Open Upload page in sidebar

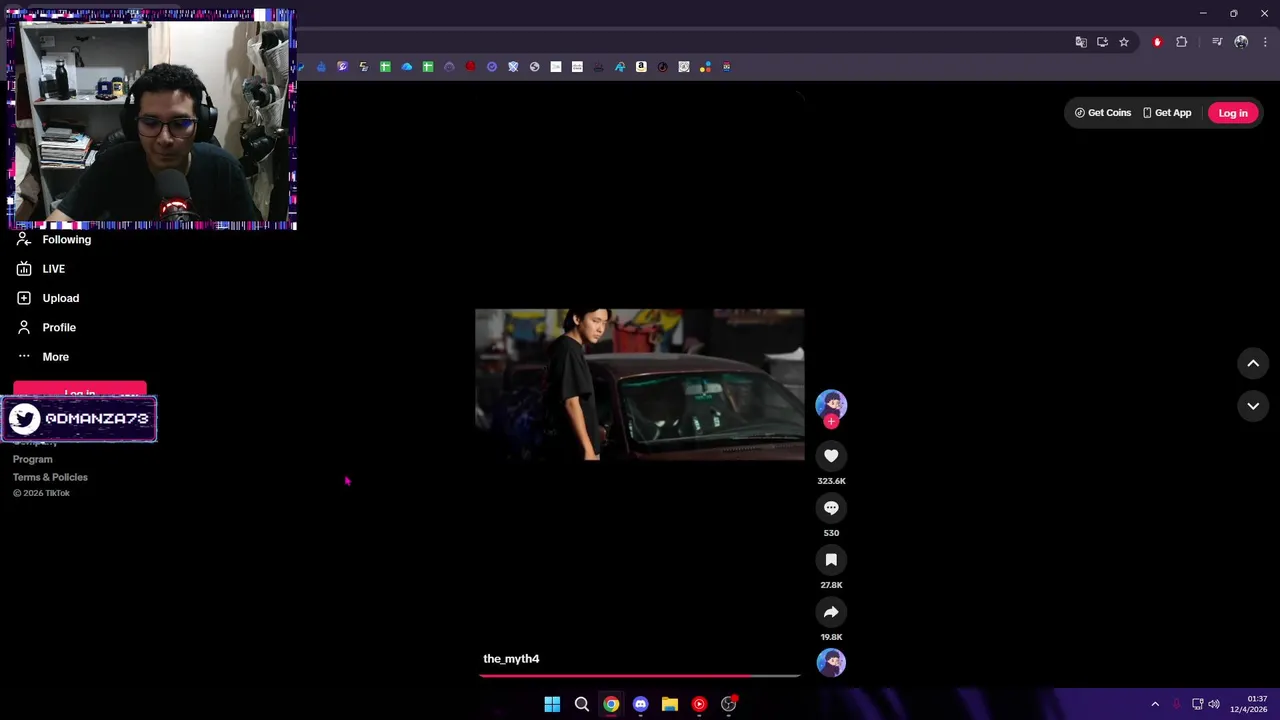48,298
